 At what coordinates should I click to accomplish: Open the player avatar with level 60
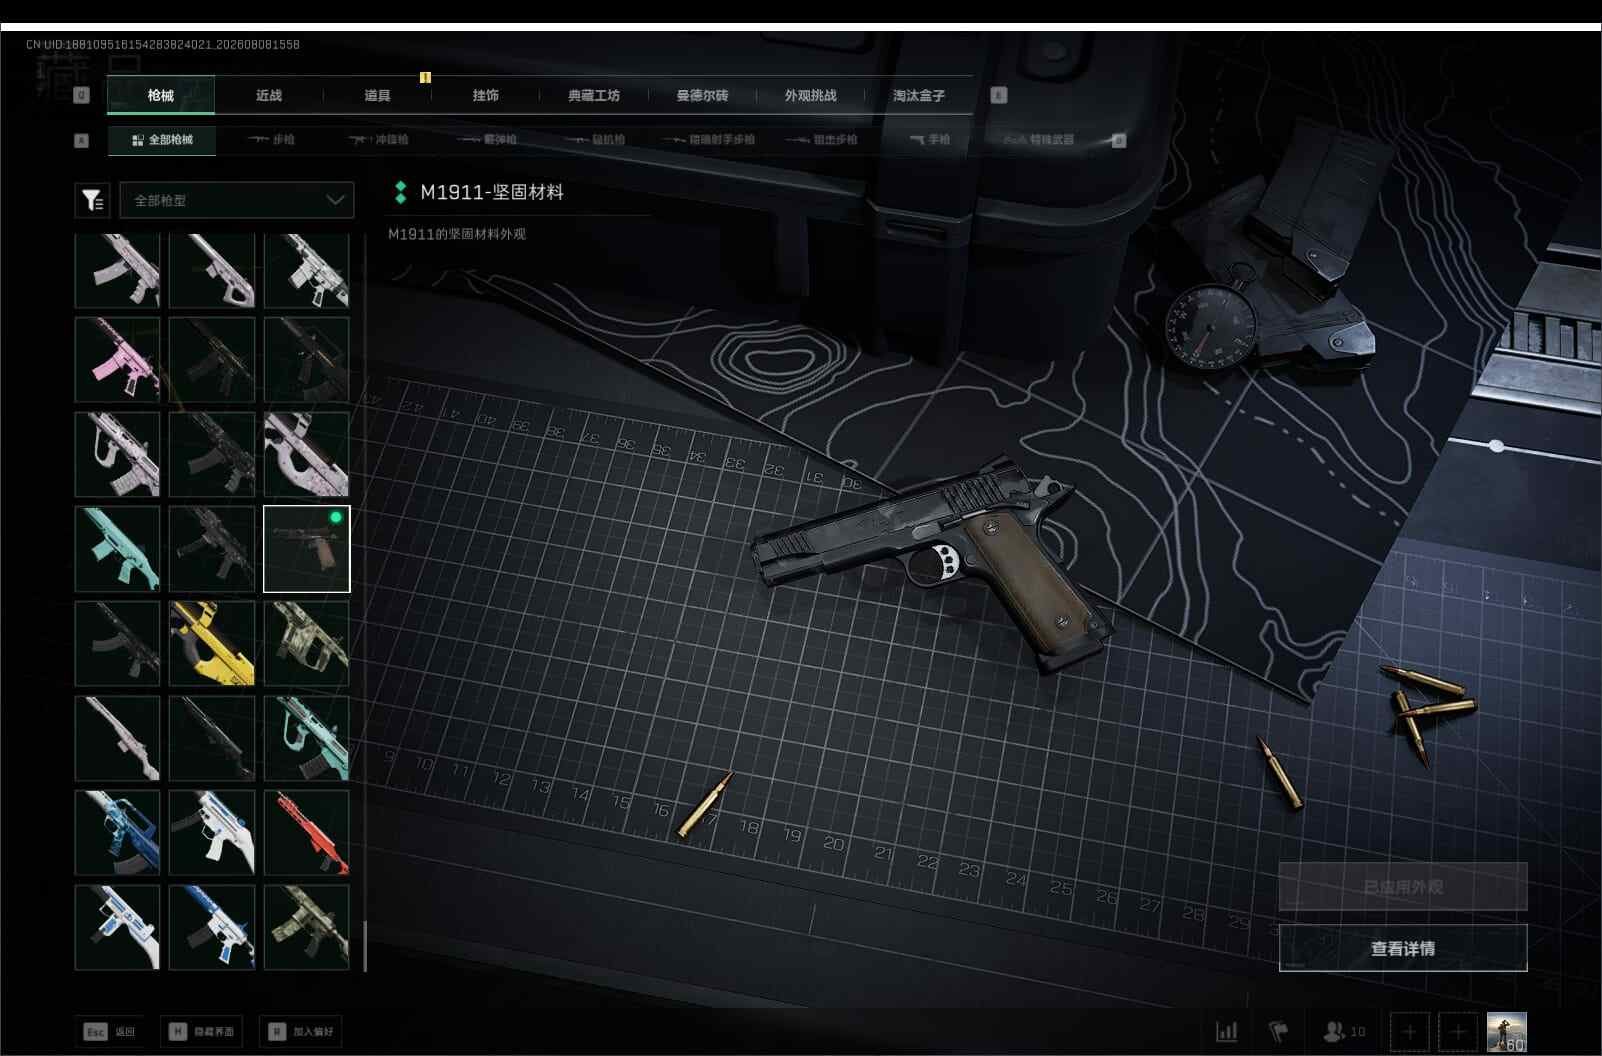coord(1506,1031)
